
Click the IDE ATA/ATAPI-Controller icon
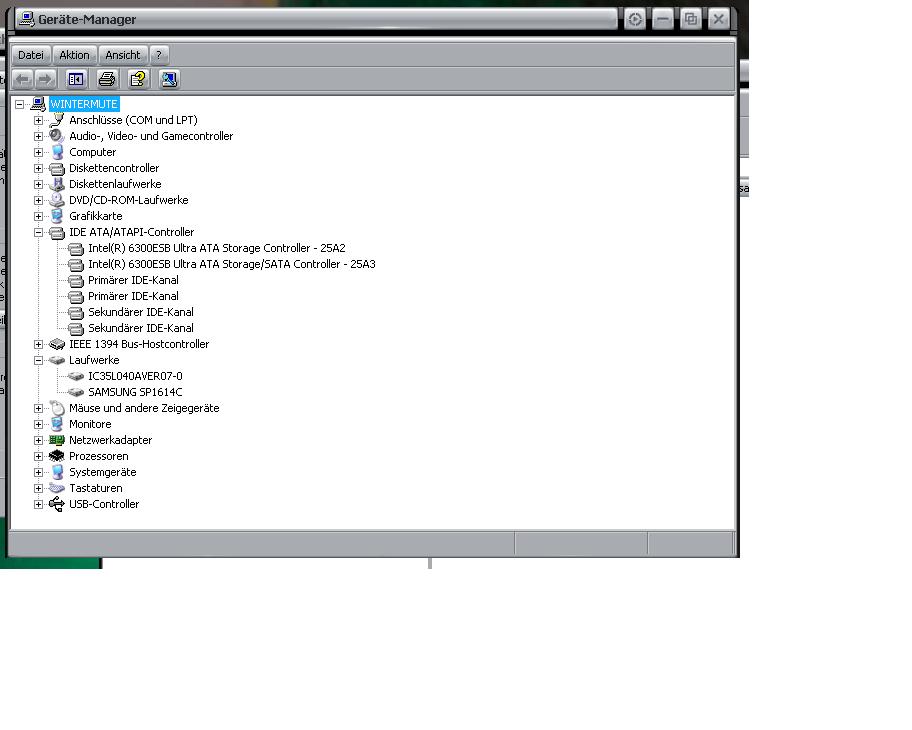coord(57,233)
